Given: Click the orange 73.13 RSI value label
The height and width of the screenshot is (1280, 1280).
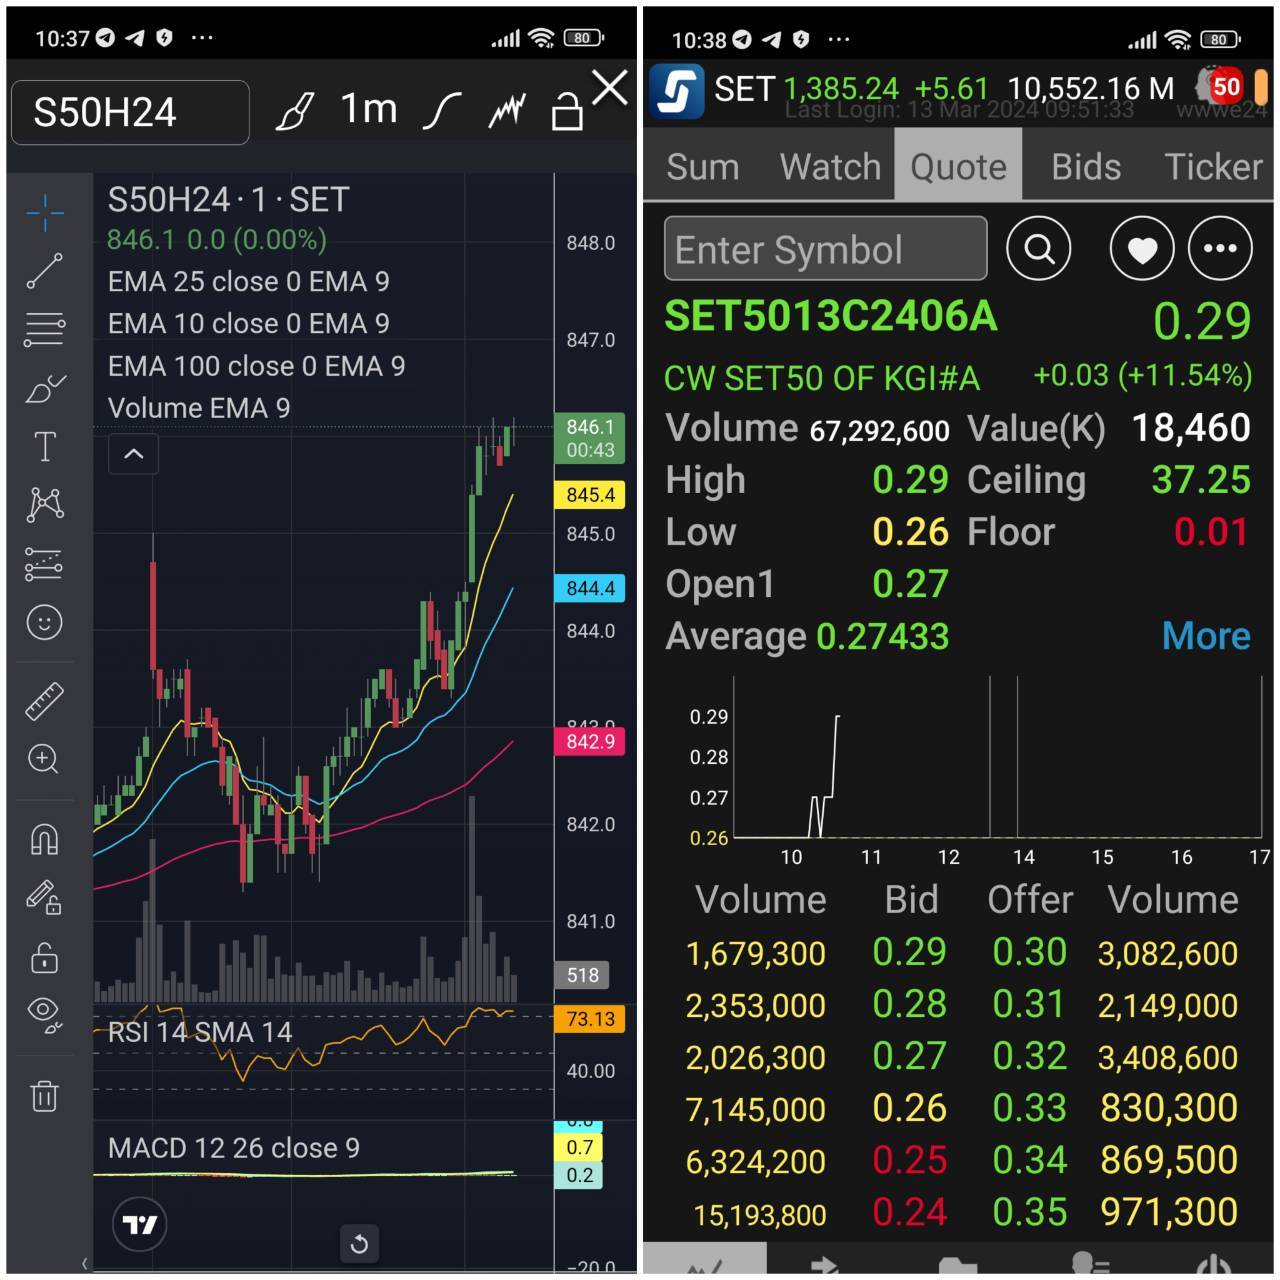Looking at the screenshot, I should tap(590, 1019).
